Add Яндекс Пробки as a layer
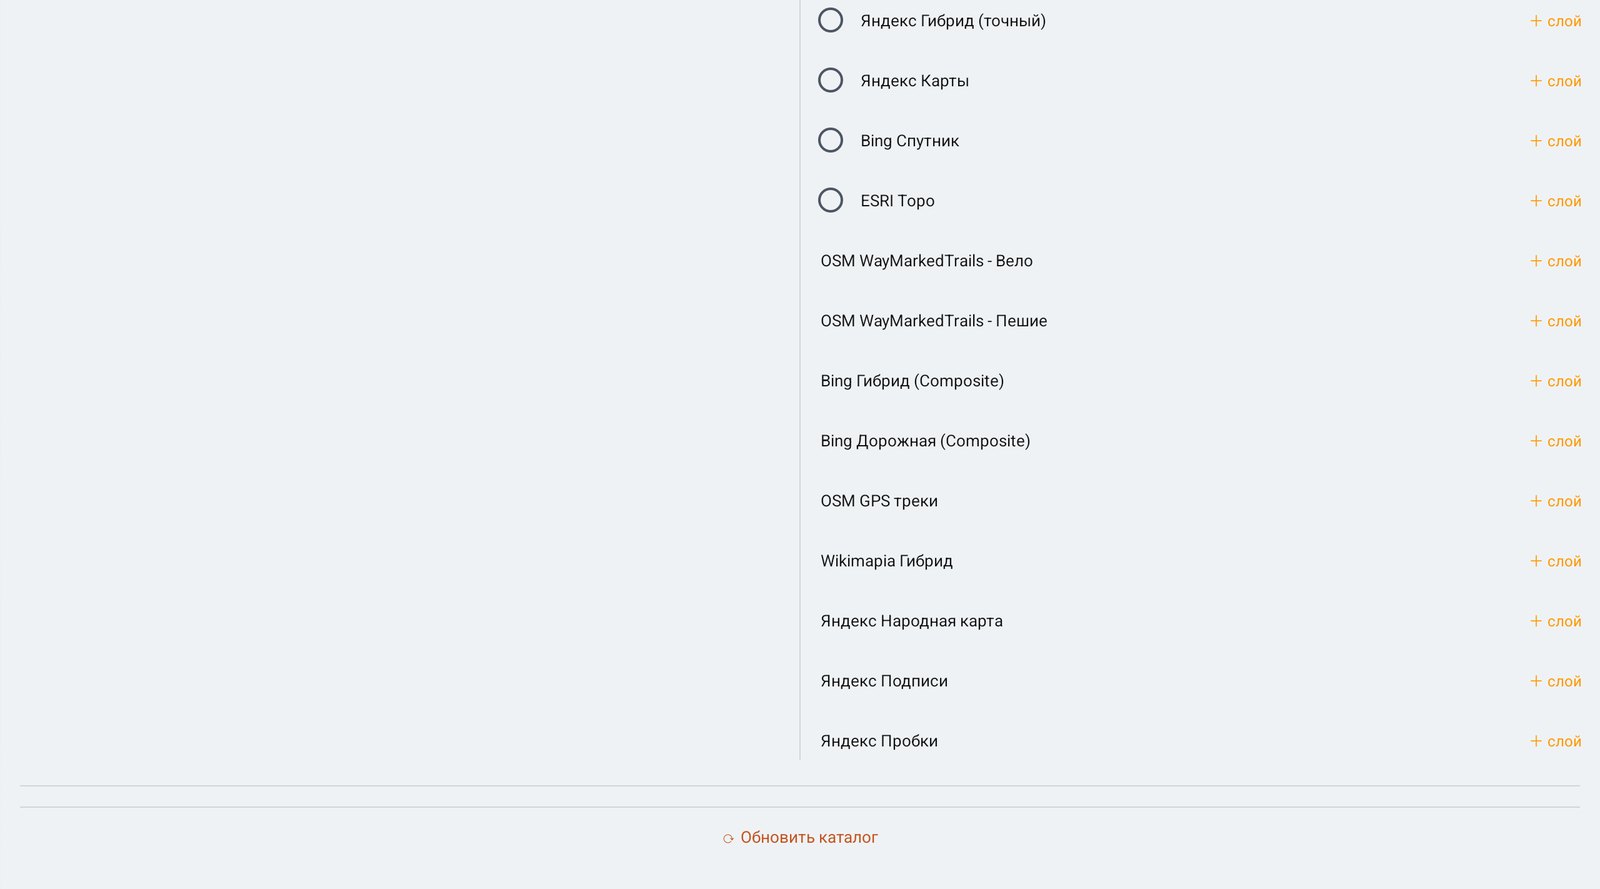1600x889 pixels. click(x=1555, y=741)
